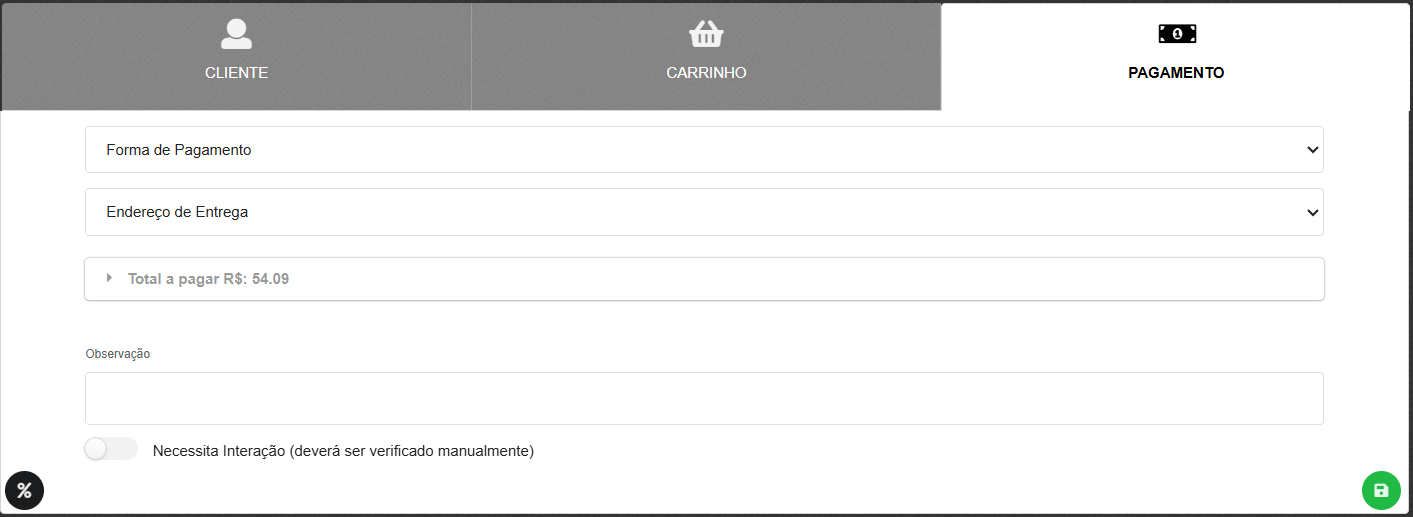Open the Endereço de Entrega dropdown

pyautogui.click(x=704, y=212)
